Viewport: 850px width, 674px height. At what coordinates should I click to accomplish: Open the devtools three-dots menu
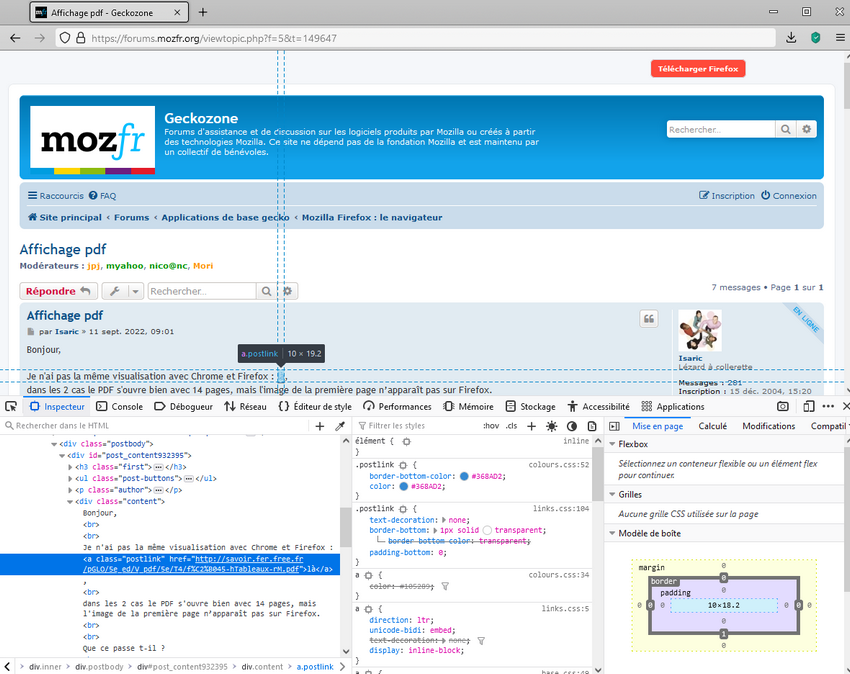[828, 407]
